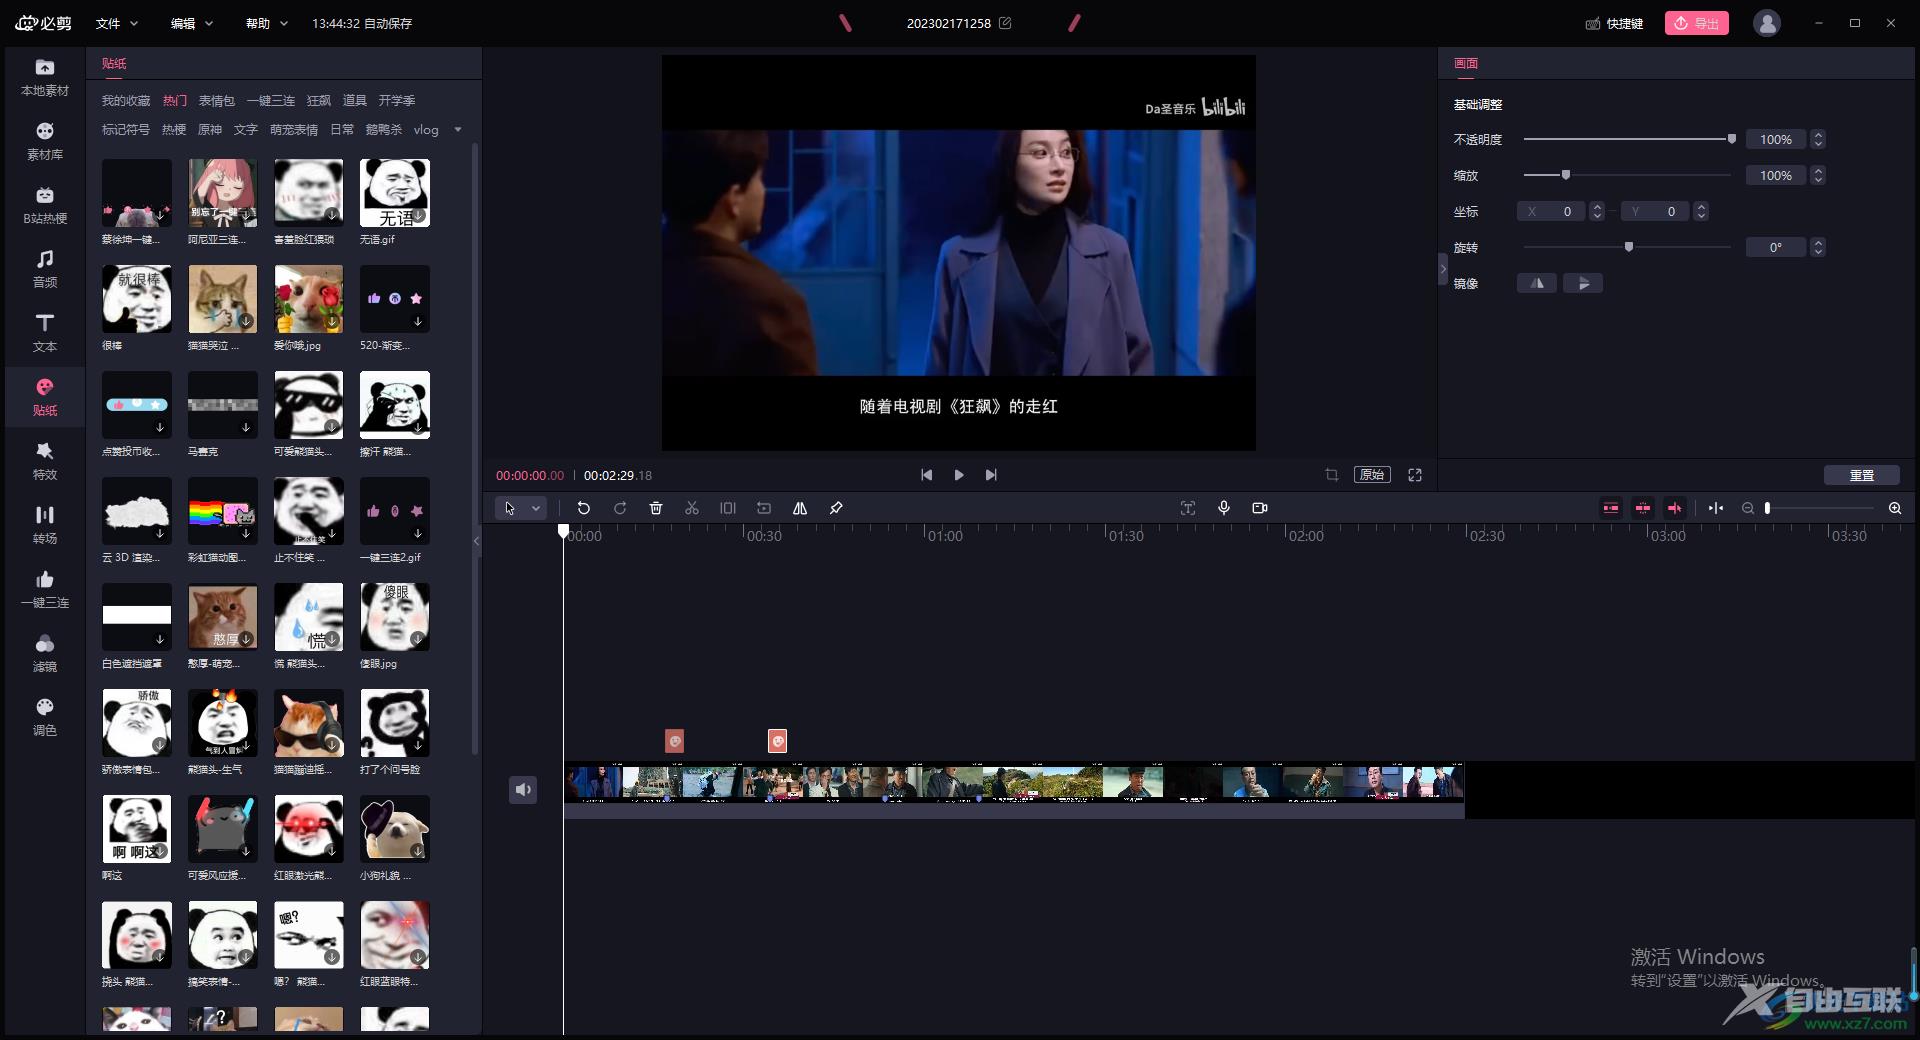Screen dimensions: 1920x1040
Task: Open the 特效 effects panel
Action: (45, 461)
